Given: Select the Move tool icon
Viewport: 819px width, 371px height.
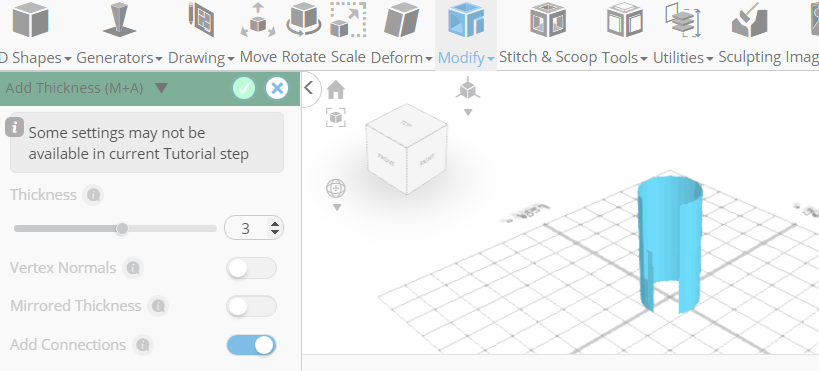Looking at the screenshot, I should 258,20.
